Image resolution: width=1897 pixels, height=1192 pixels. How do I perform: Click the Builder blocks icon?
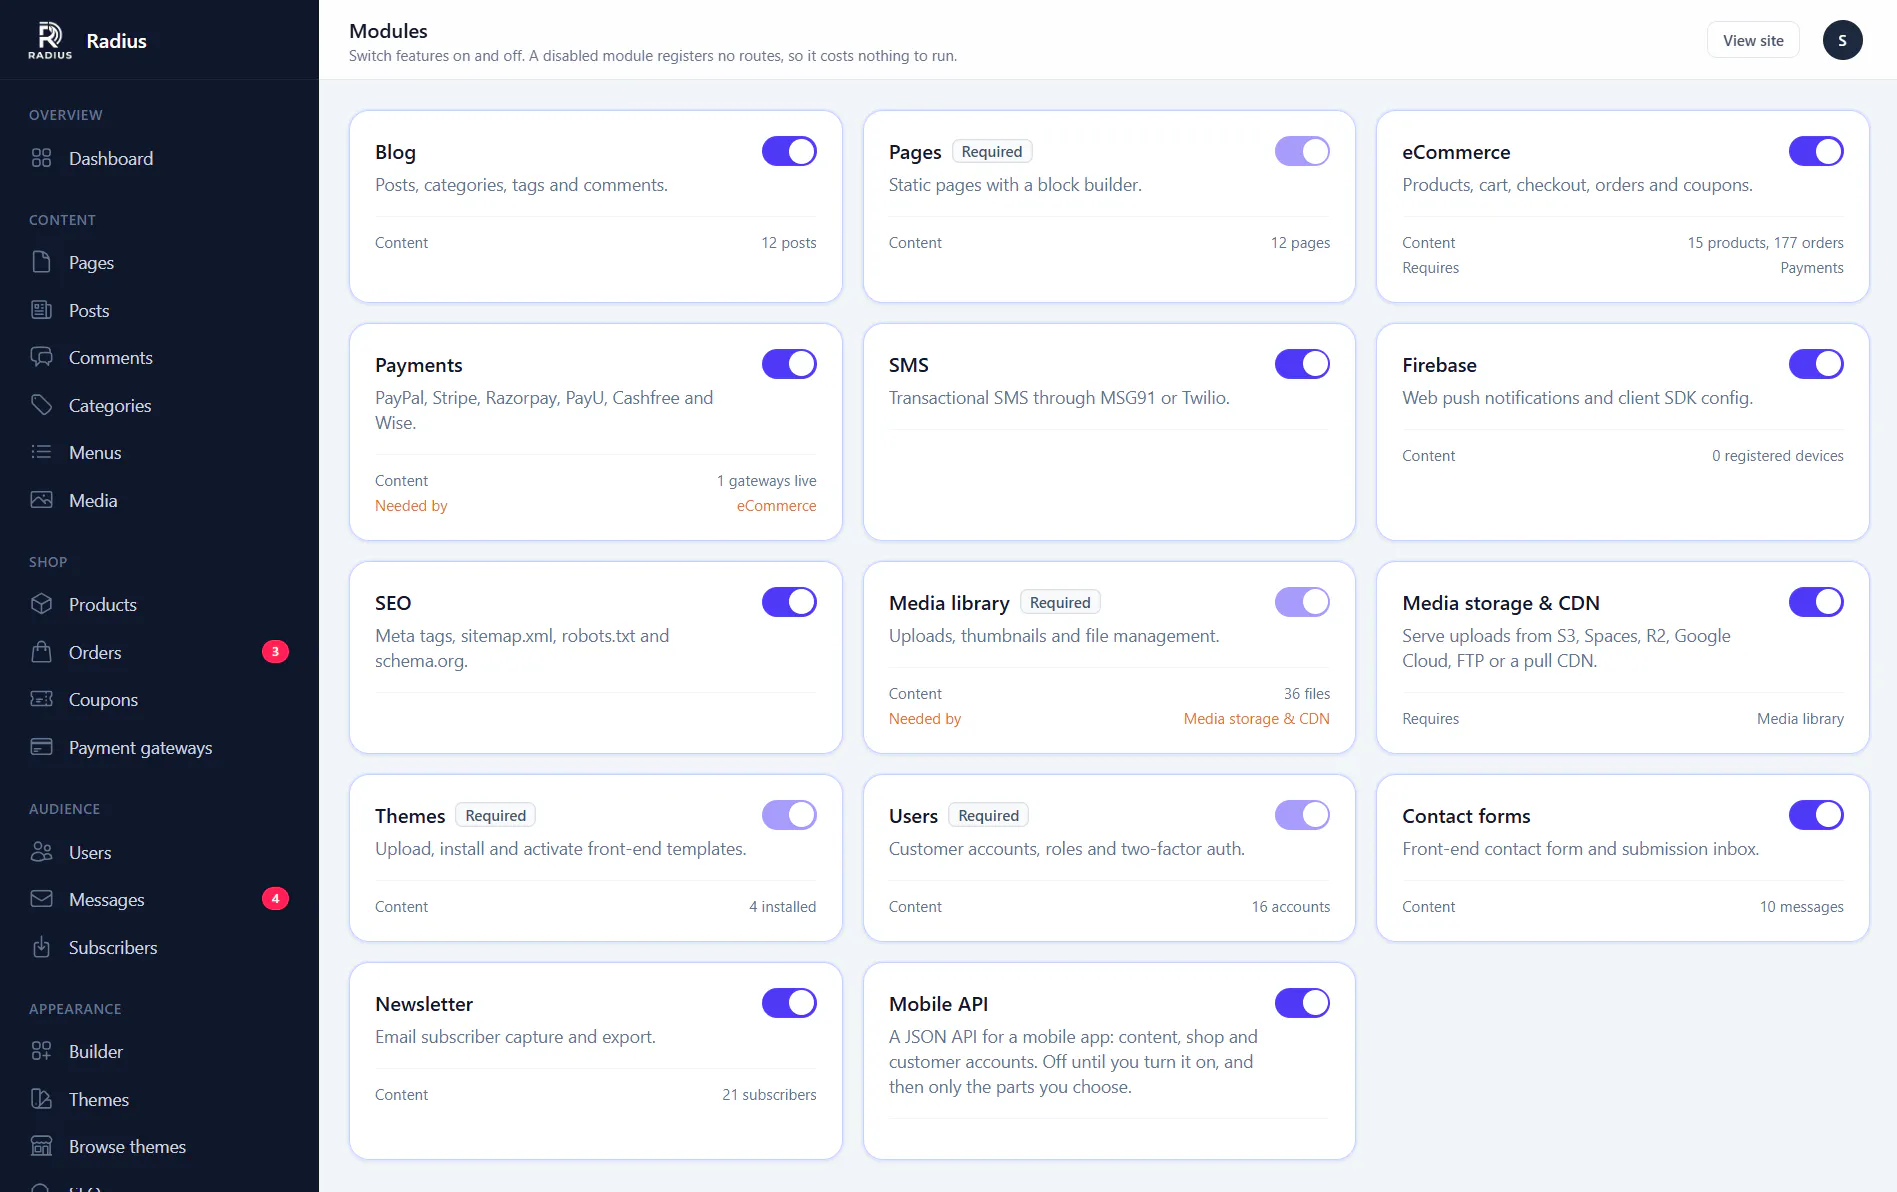pyautogui.click(x=41, y=1051)
